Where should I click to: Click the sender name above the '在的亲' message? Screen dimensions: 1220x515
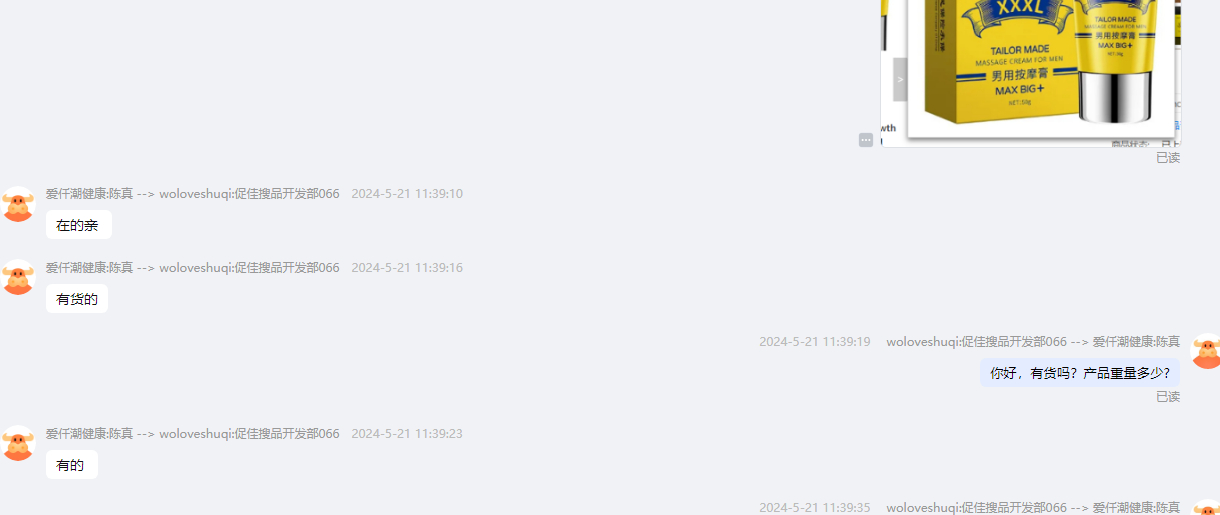click(192, 194)
